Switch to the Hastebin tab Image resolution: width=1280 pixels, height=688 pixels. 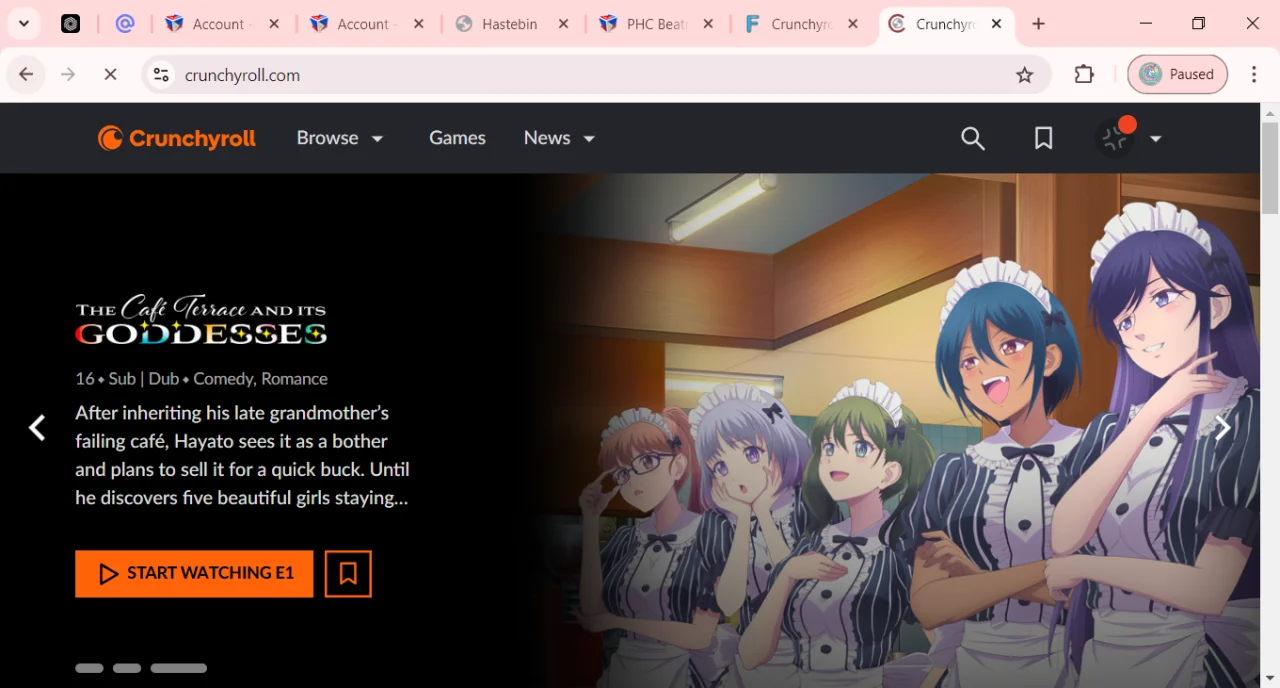[x=513, y=24]
